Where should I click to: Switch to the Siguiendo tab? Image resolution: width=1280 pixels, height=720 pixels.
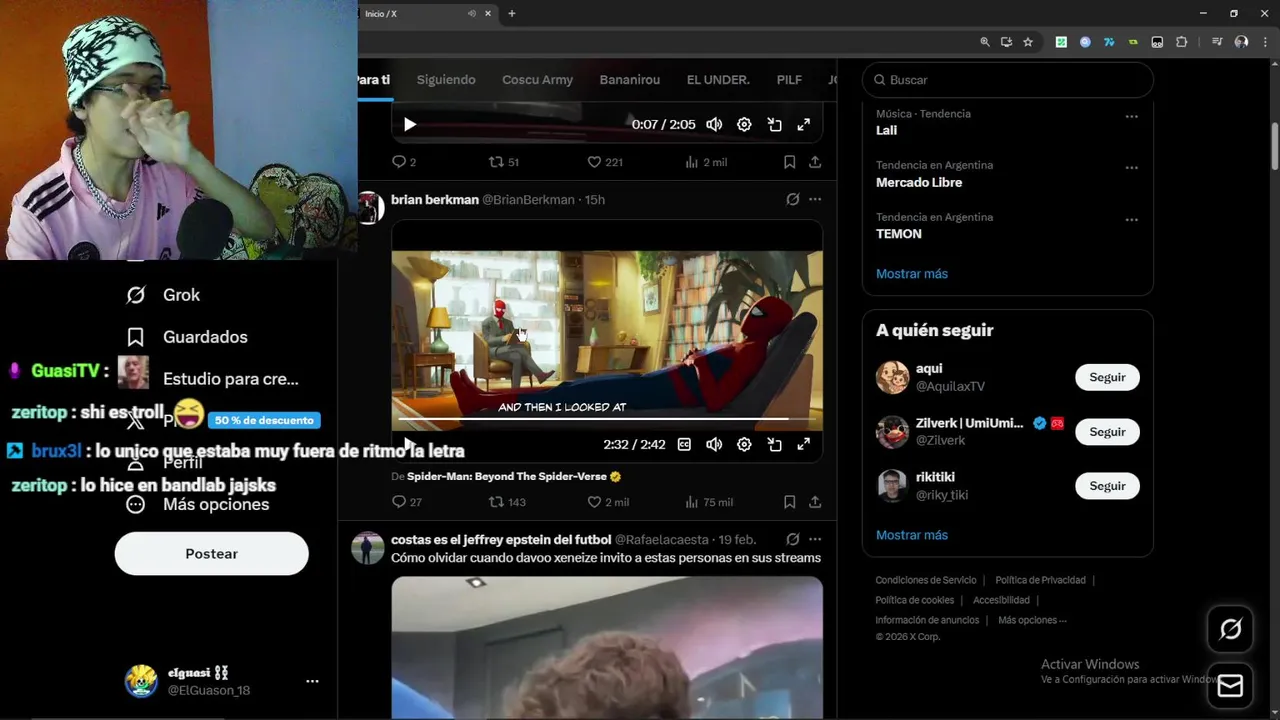446,80
